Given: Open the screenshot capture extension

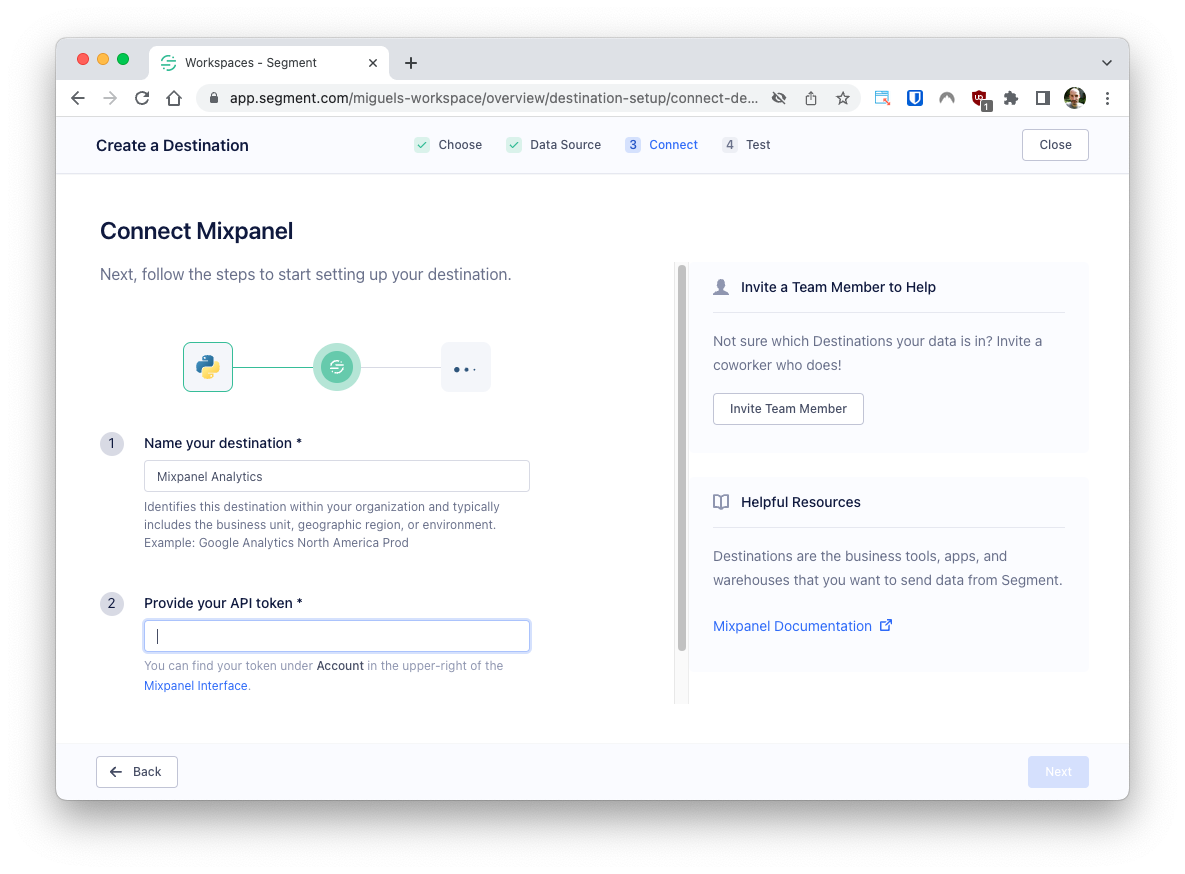Looking at the screenshot, I should tap(882, 98).
